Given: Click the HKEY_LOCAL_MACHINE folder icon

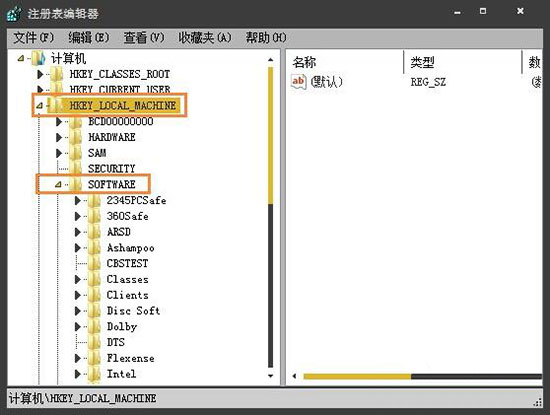Looking at the screenshot, I should coord(56,105).
